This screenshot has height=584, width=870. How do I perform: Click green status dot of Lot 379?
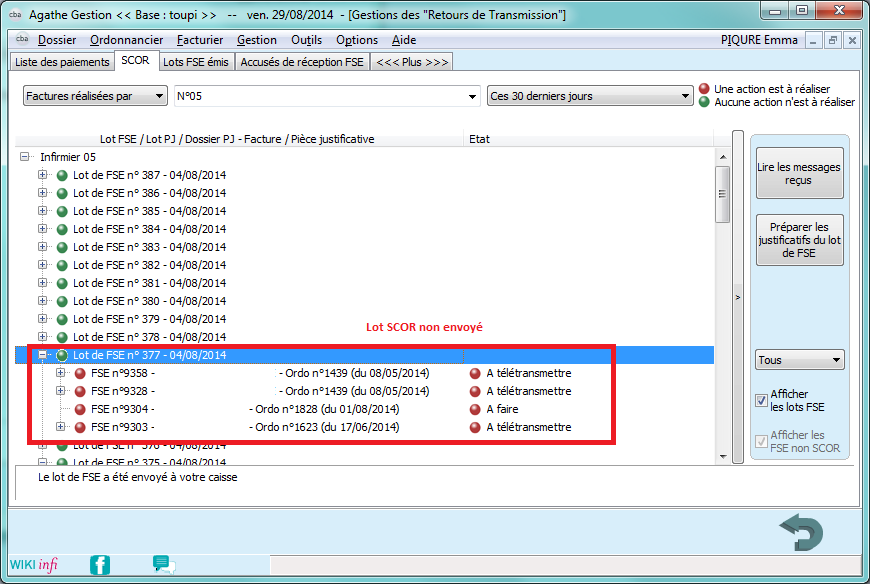pyautogui.click(x=62, y=319)
